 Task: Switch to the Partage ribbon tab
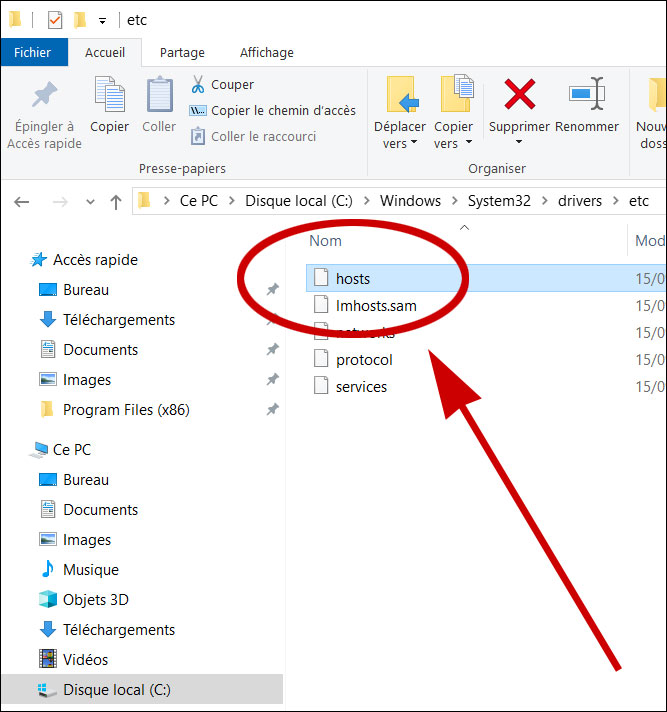pos(182,53)
